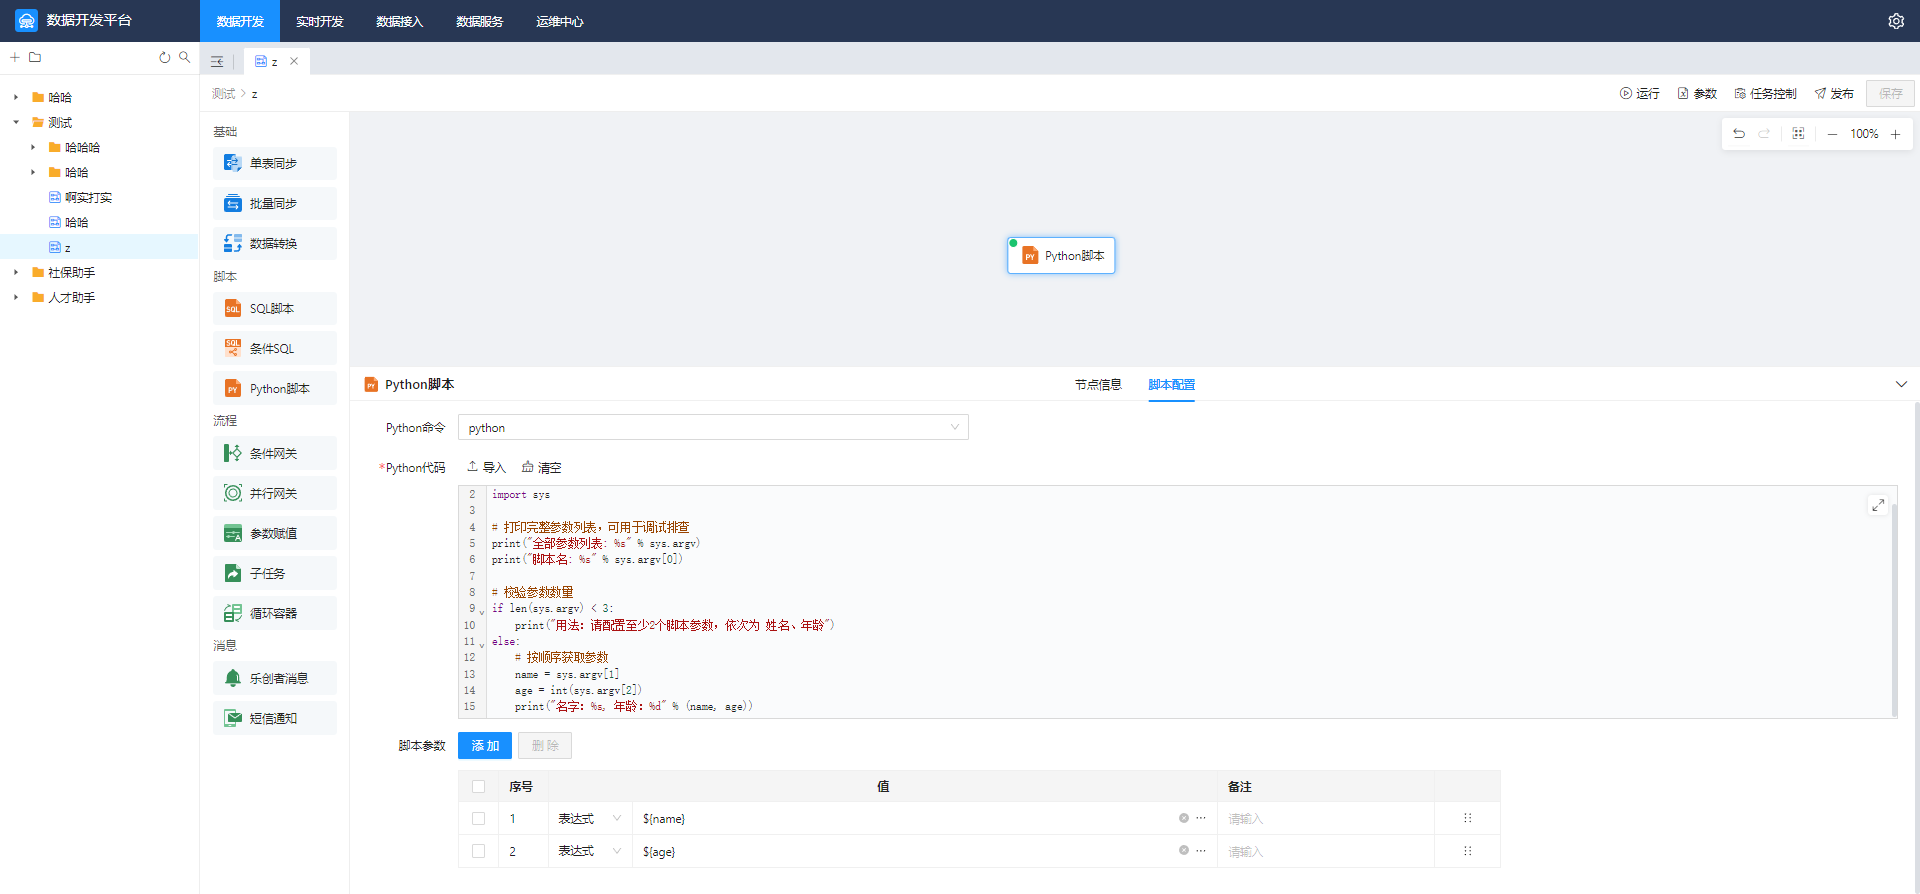This screenshot has width=1920, height=894.
Task: Open the 表达式 type dropdown for row 1
Action: coord(590,818)
